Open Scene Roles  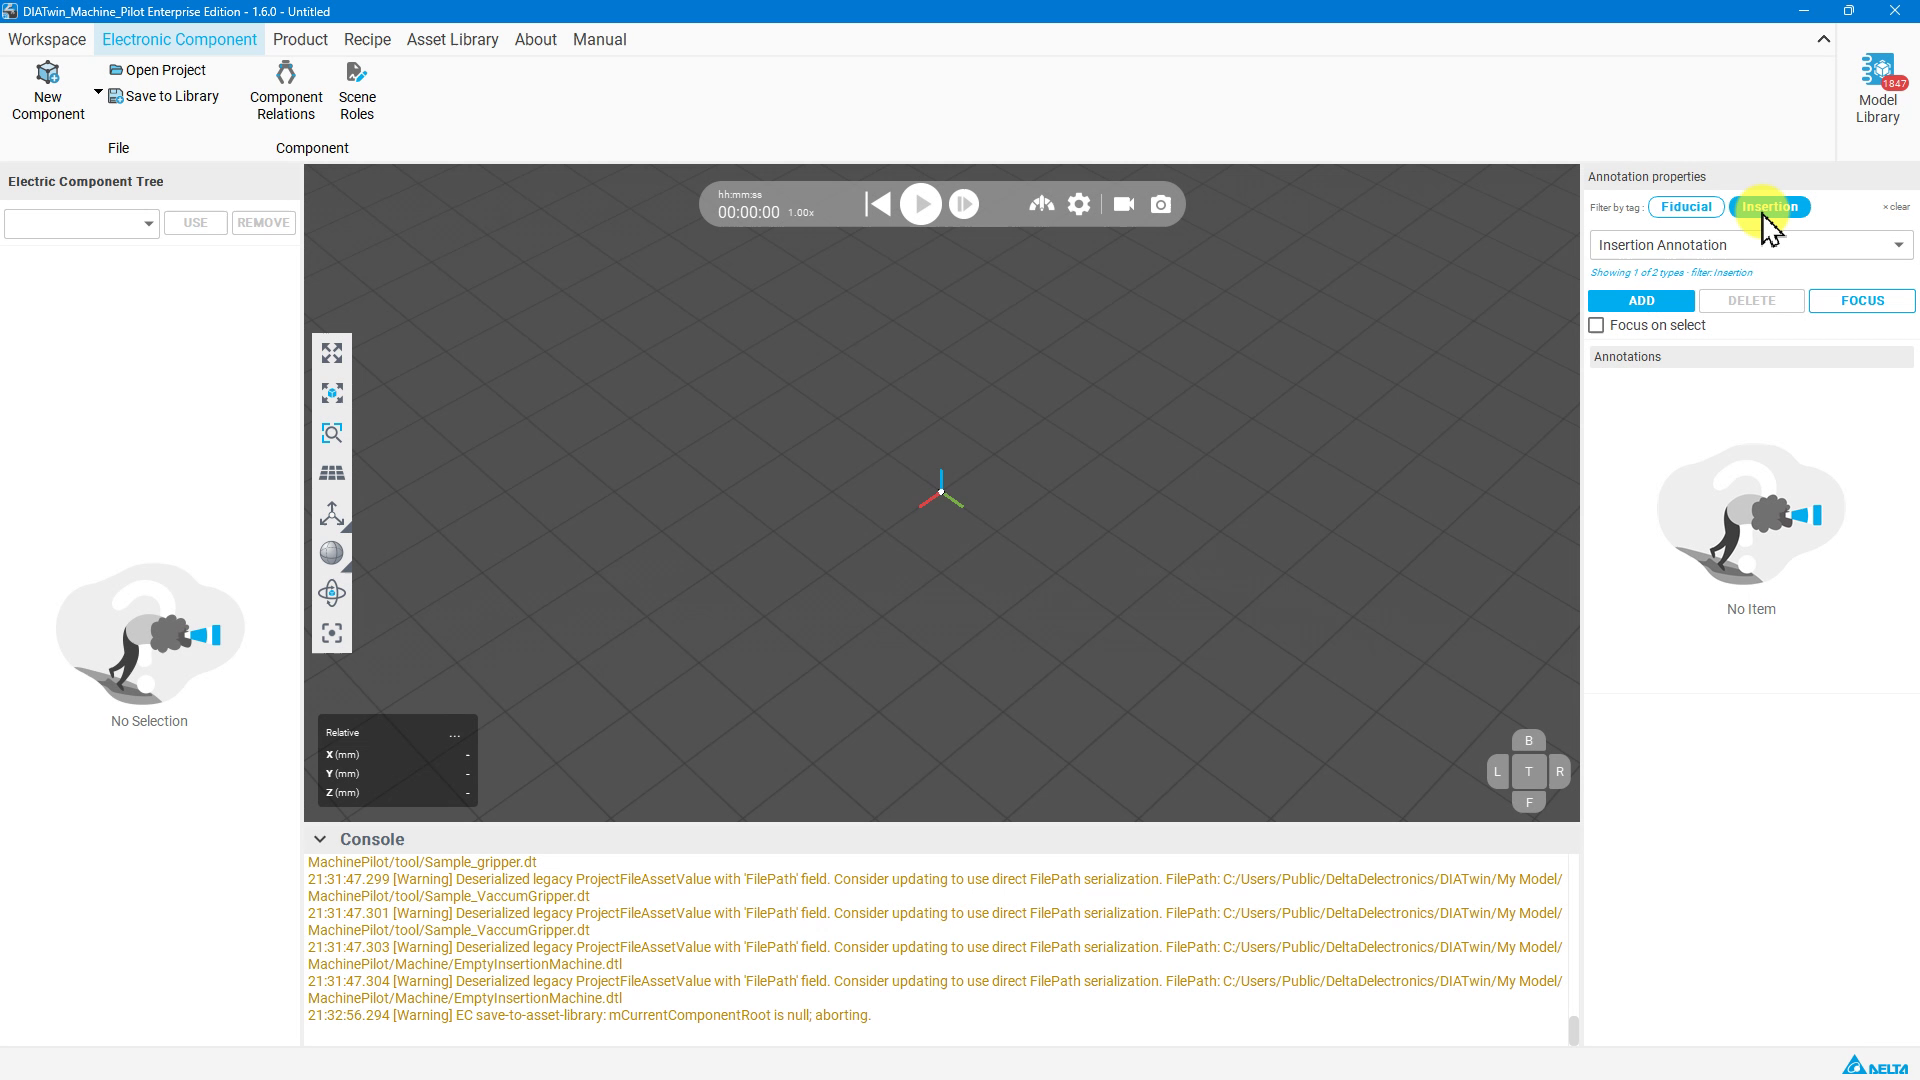coord(357,91)
